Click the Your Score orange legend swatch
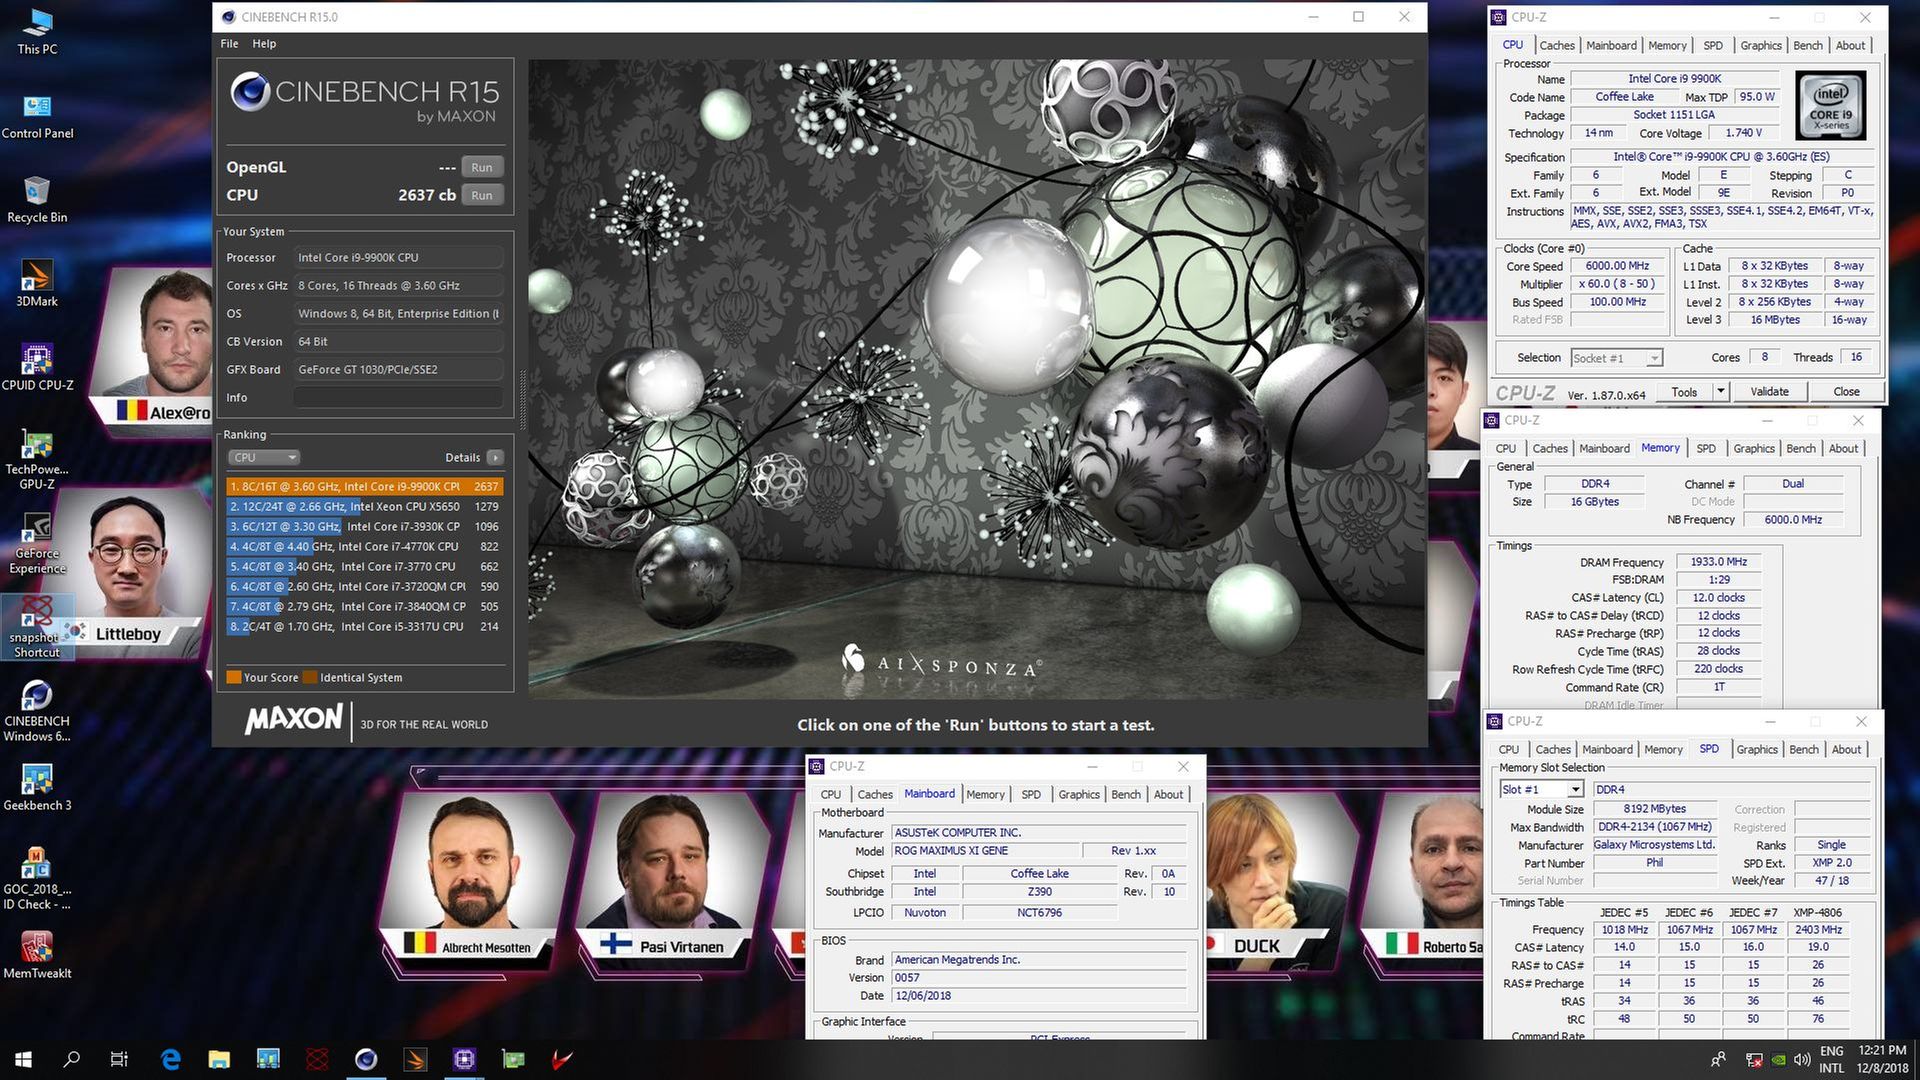The height and width of the screenshot is (1080, 1920). [234, 677]
